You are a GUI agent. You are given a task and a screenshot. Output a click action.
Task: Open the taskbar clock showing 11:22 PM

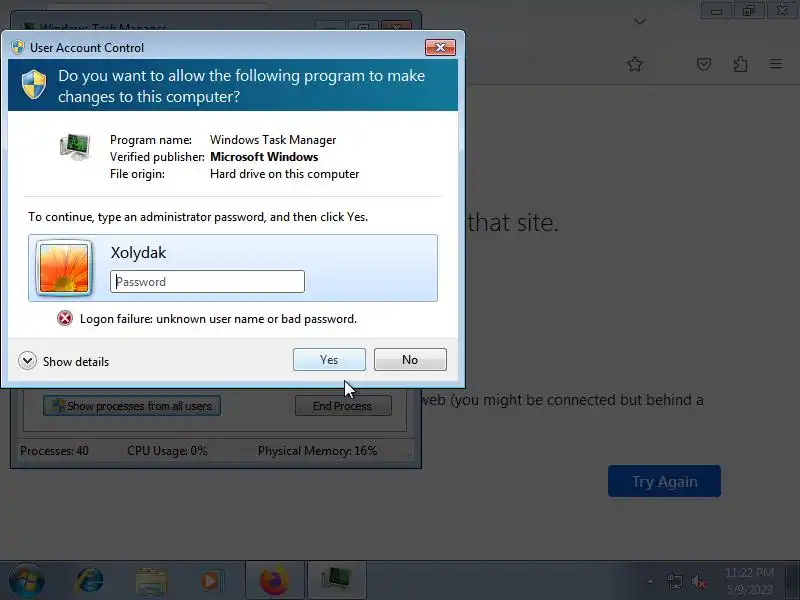coord(749,581)
